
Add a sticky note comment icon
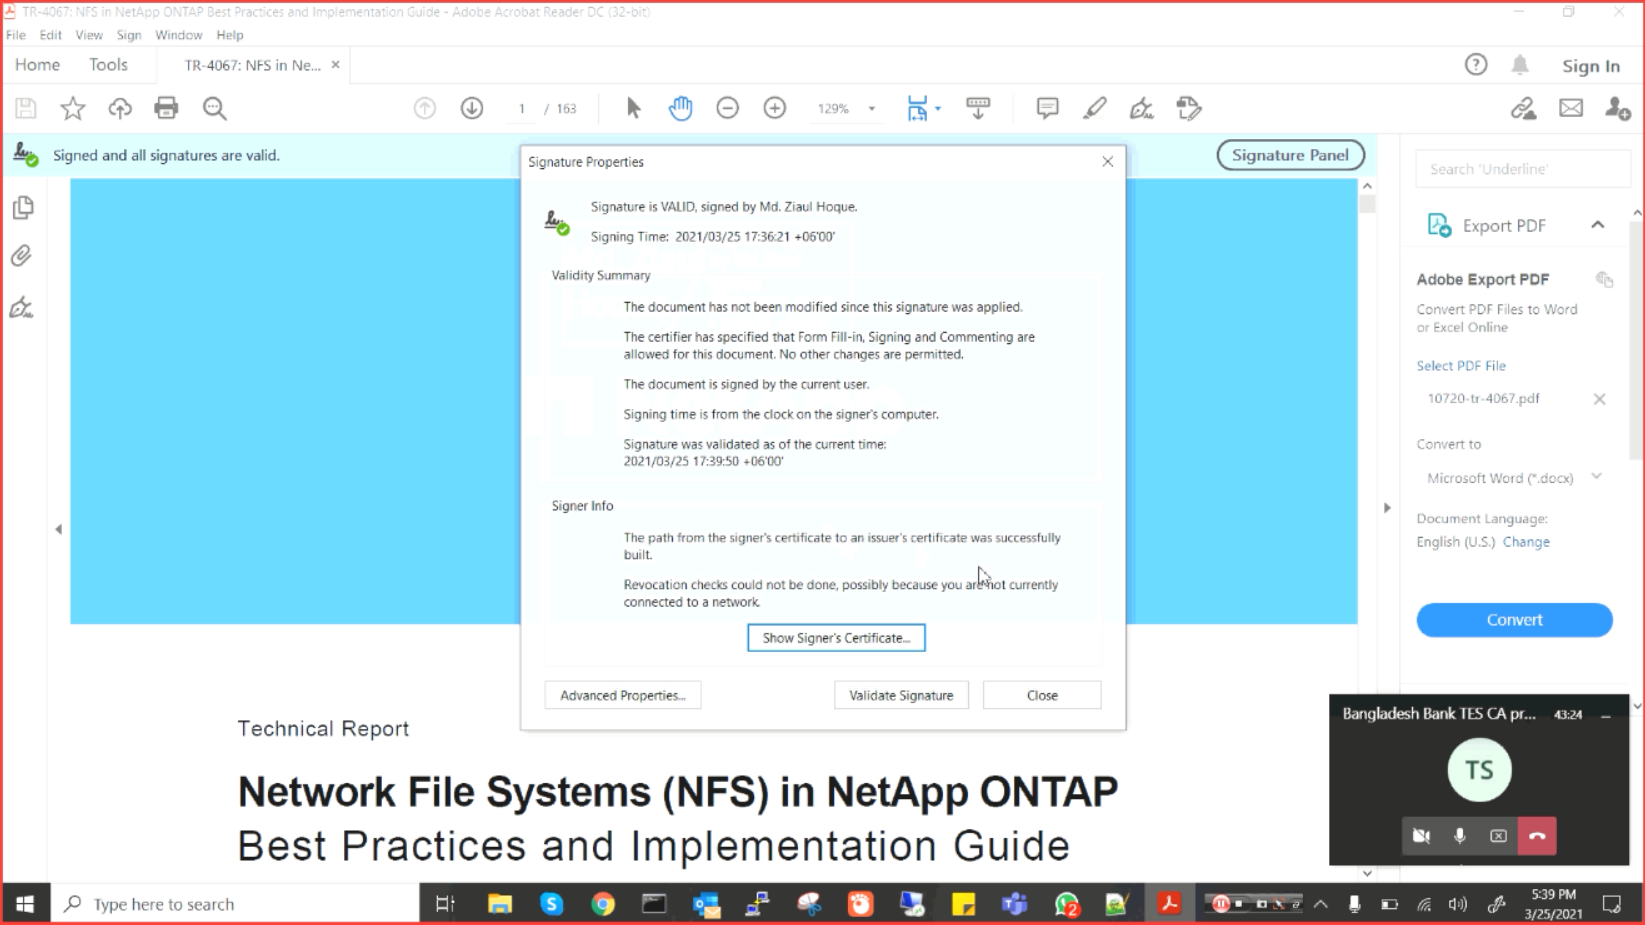click(x=1047, y=108)
